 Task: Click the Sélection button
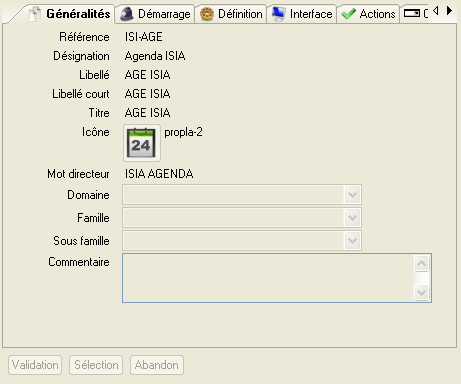(96, 365)
